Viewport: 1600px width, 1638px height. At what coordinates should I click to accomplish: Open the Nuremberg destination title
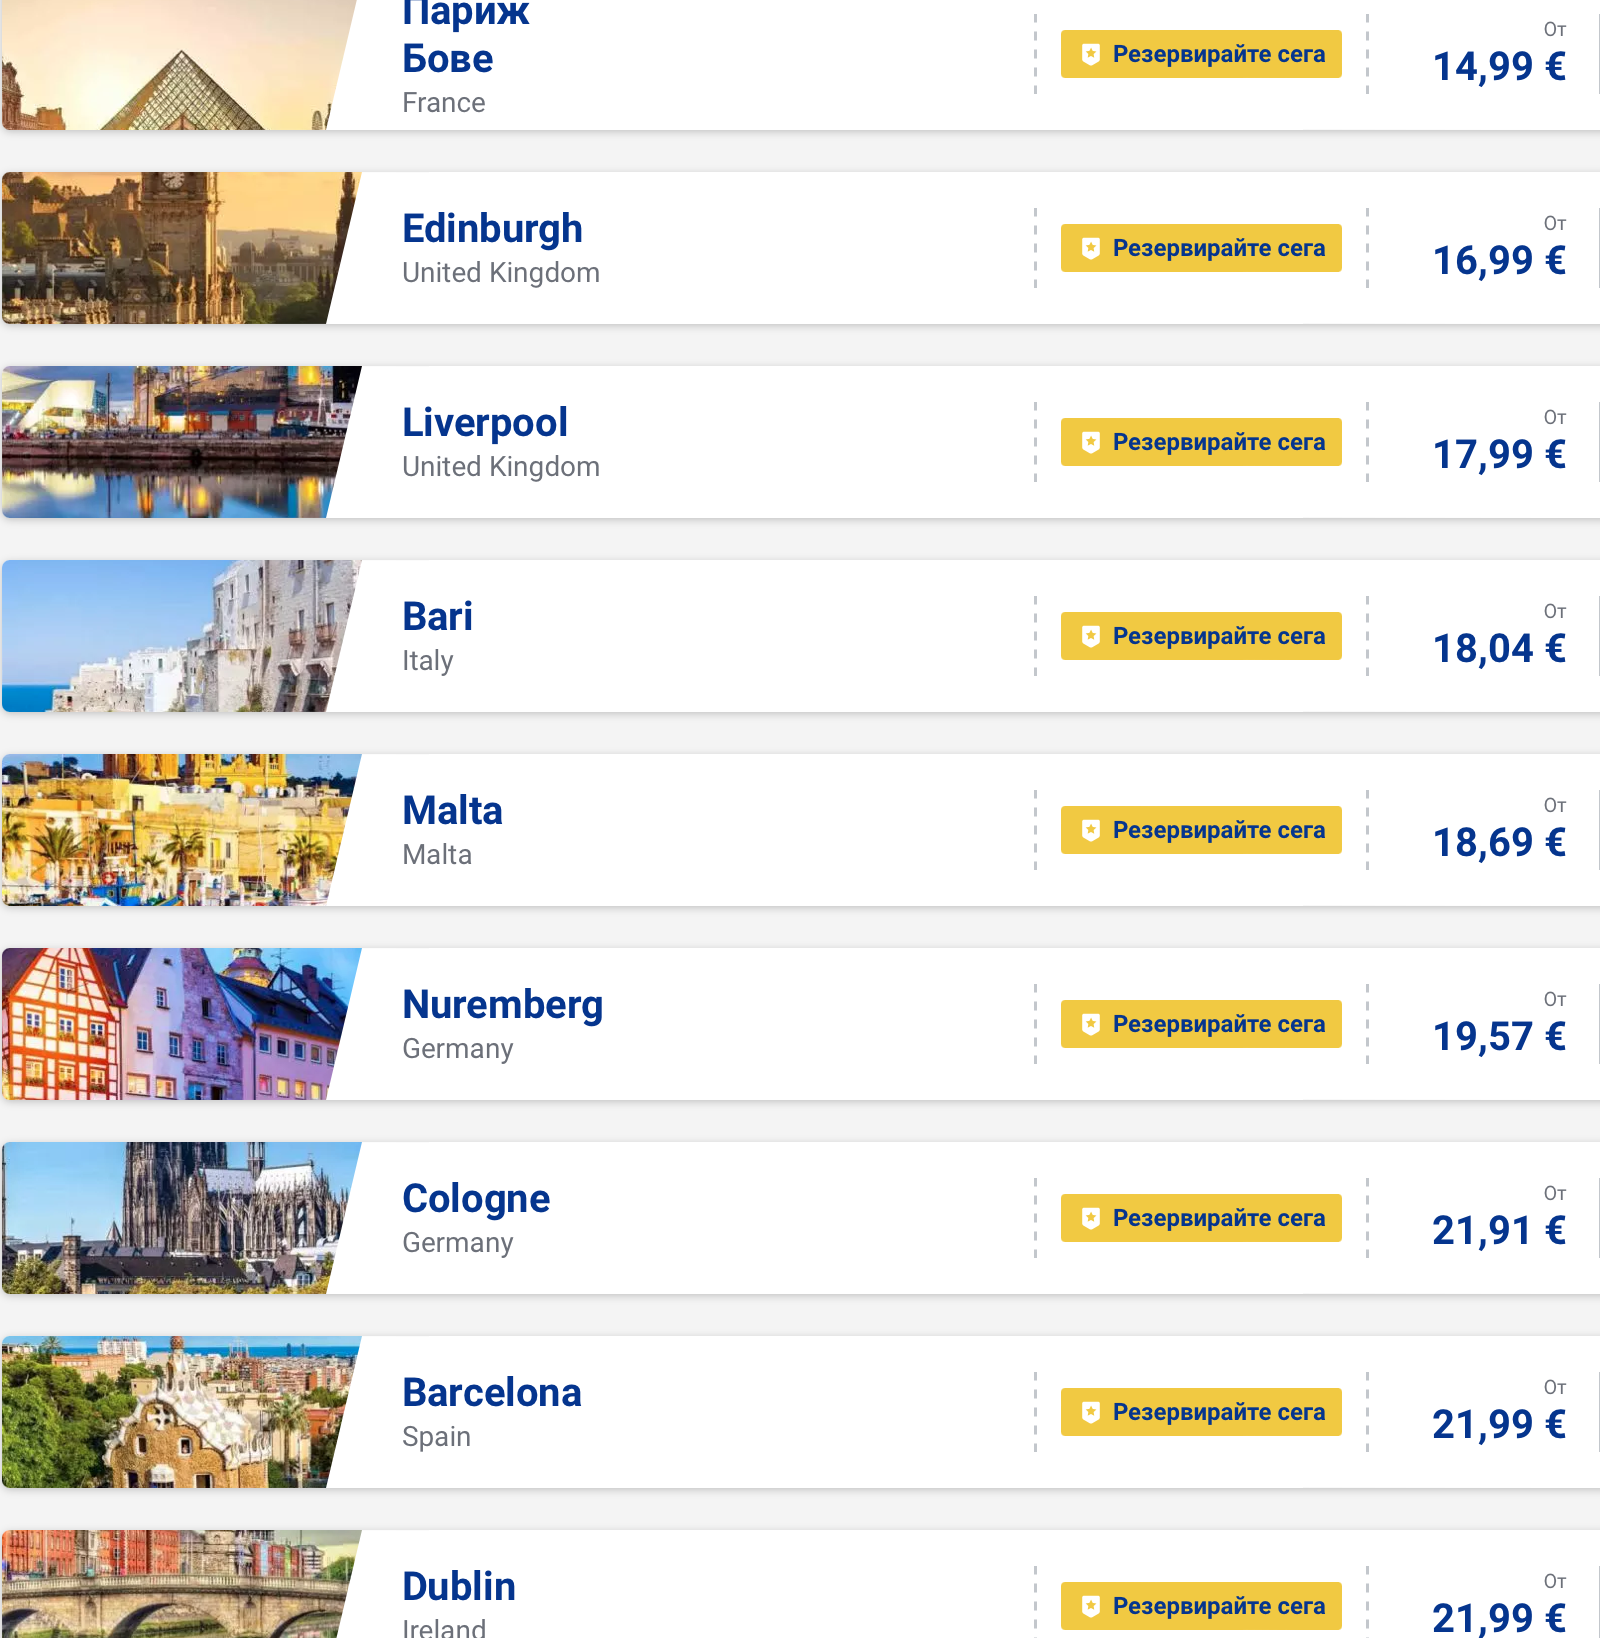coord(502,1005)
